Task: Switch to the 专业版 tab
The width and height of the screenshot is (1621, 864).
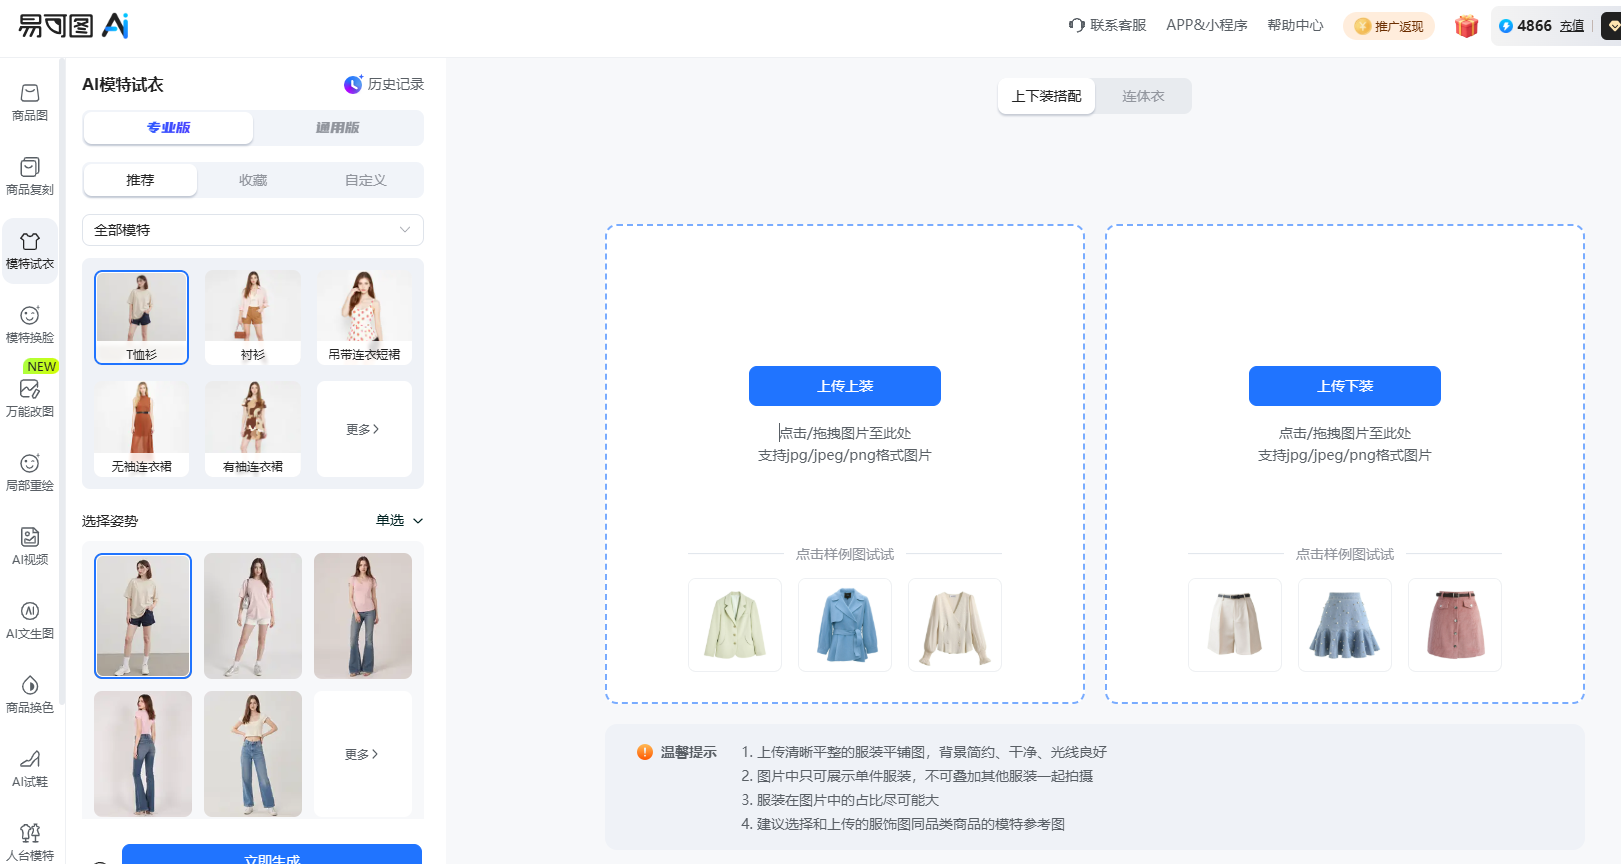Action: 168,128
